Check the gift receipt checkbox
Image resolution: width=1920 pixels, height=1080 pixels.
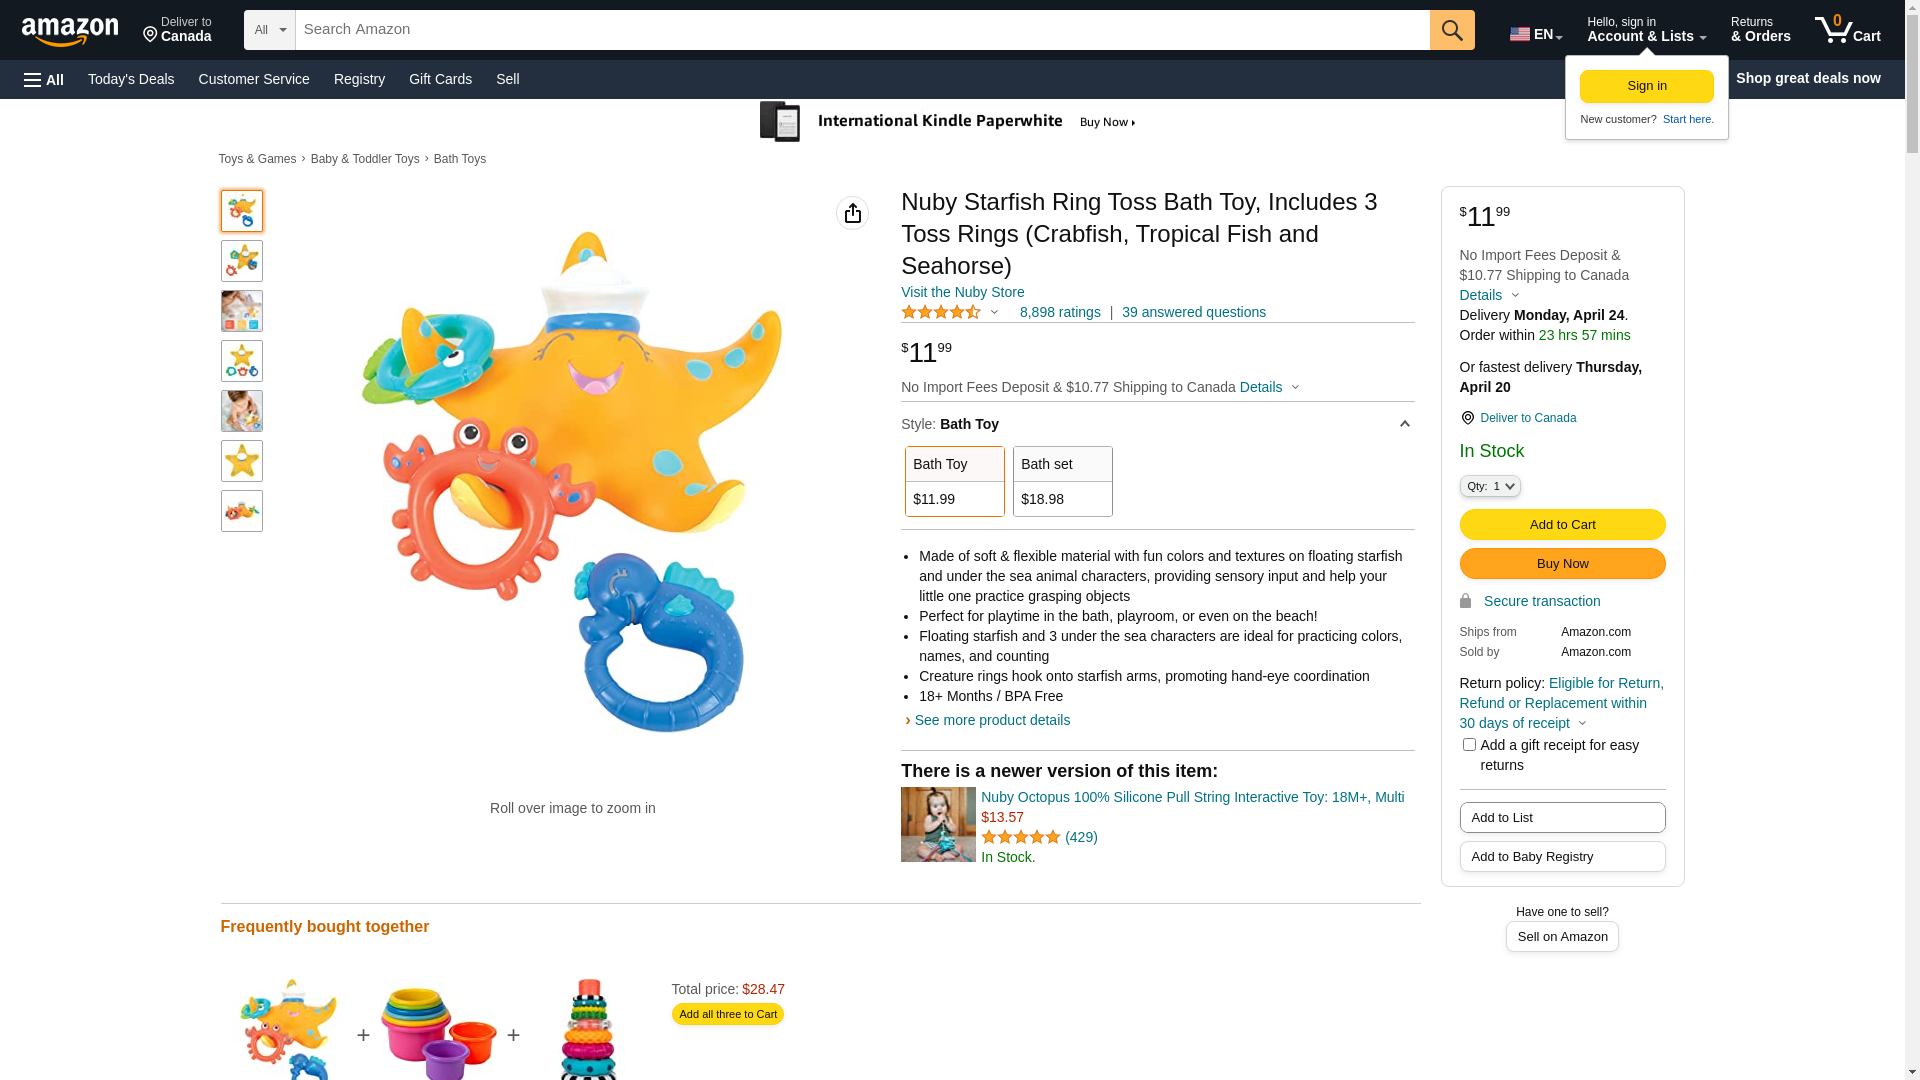pyautogui.click(x=1469, y=745)
